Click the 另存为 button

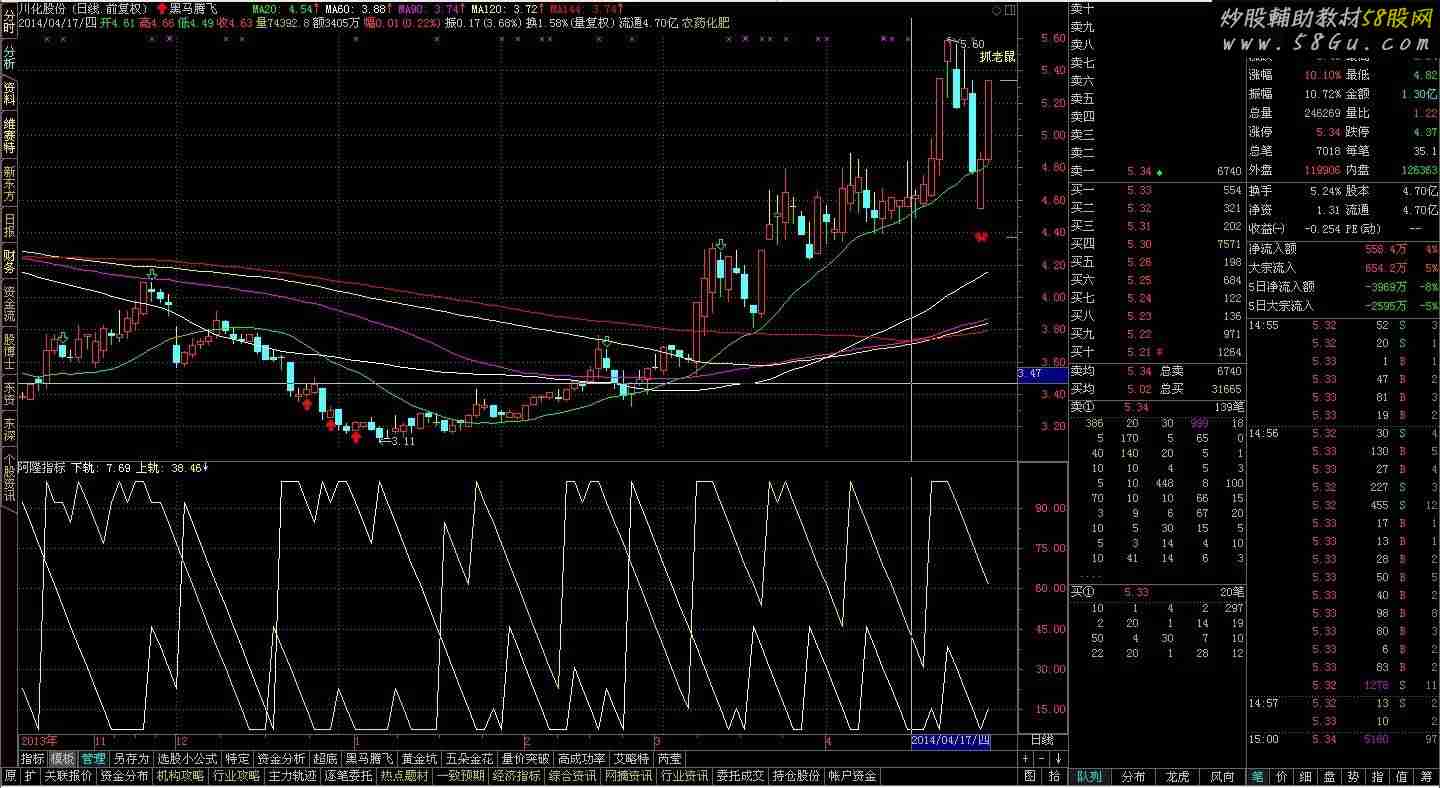pos(131,759)
